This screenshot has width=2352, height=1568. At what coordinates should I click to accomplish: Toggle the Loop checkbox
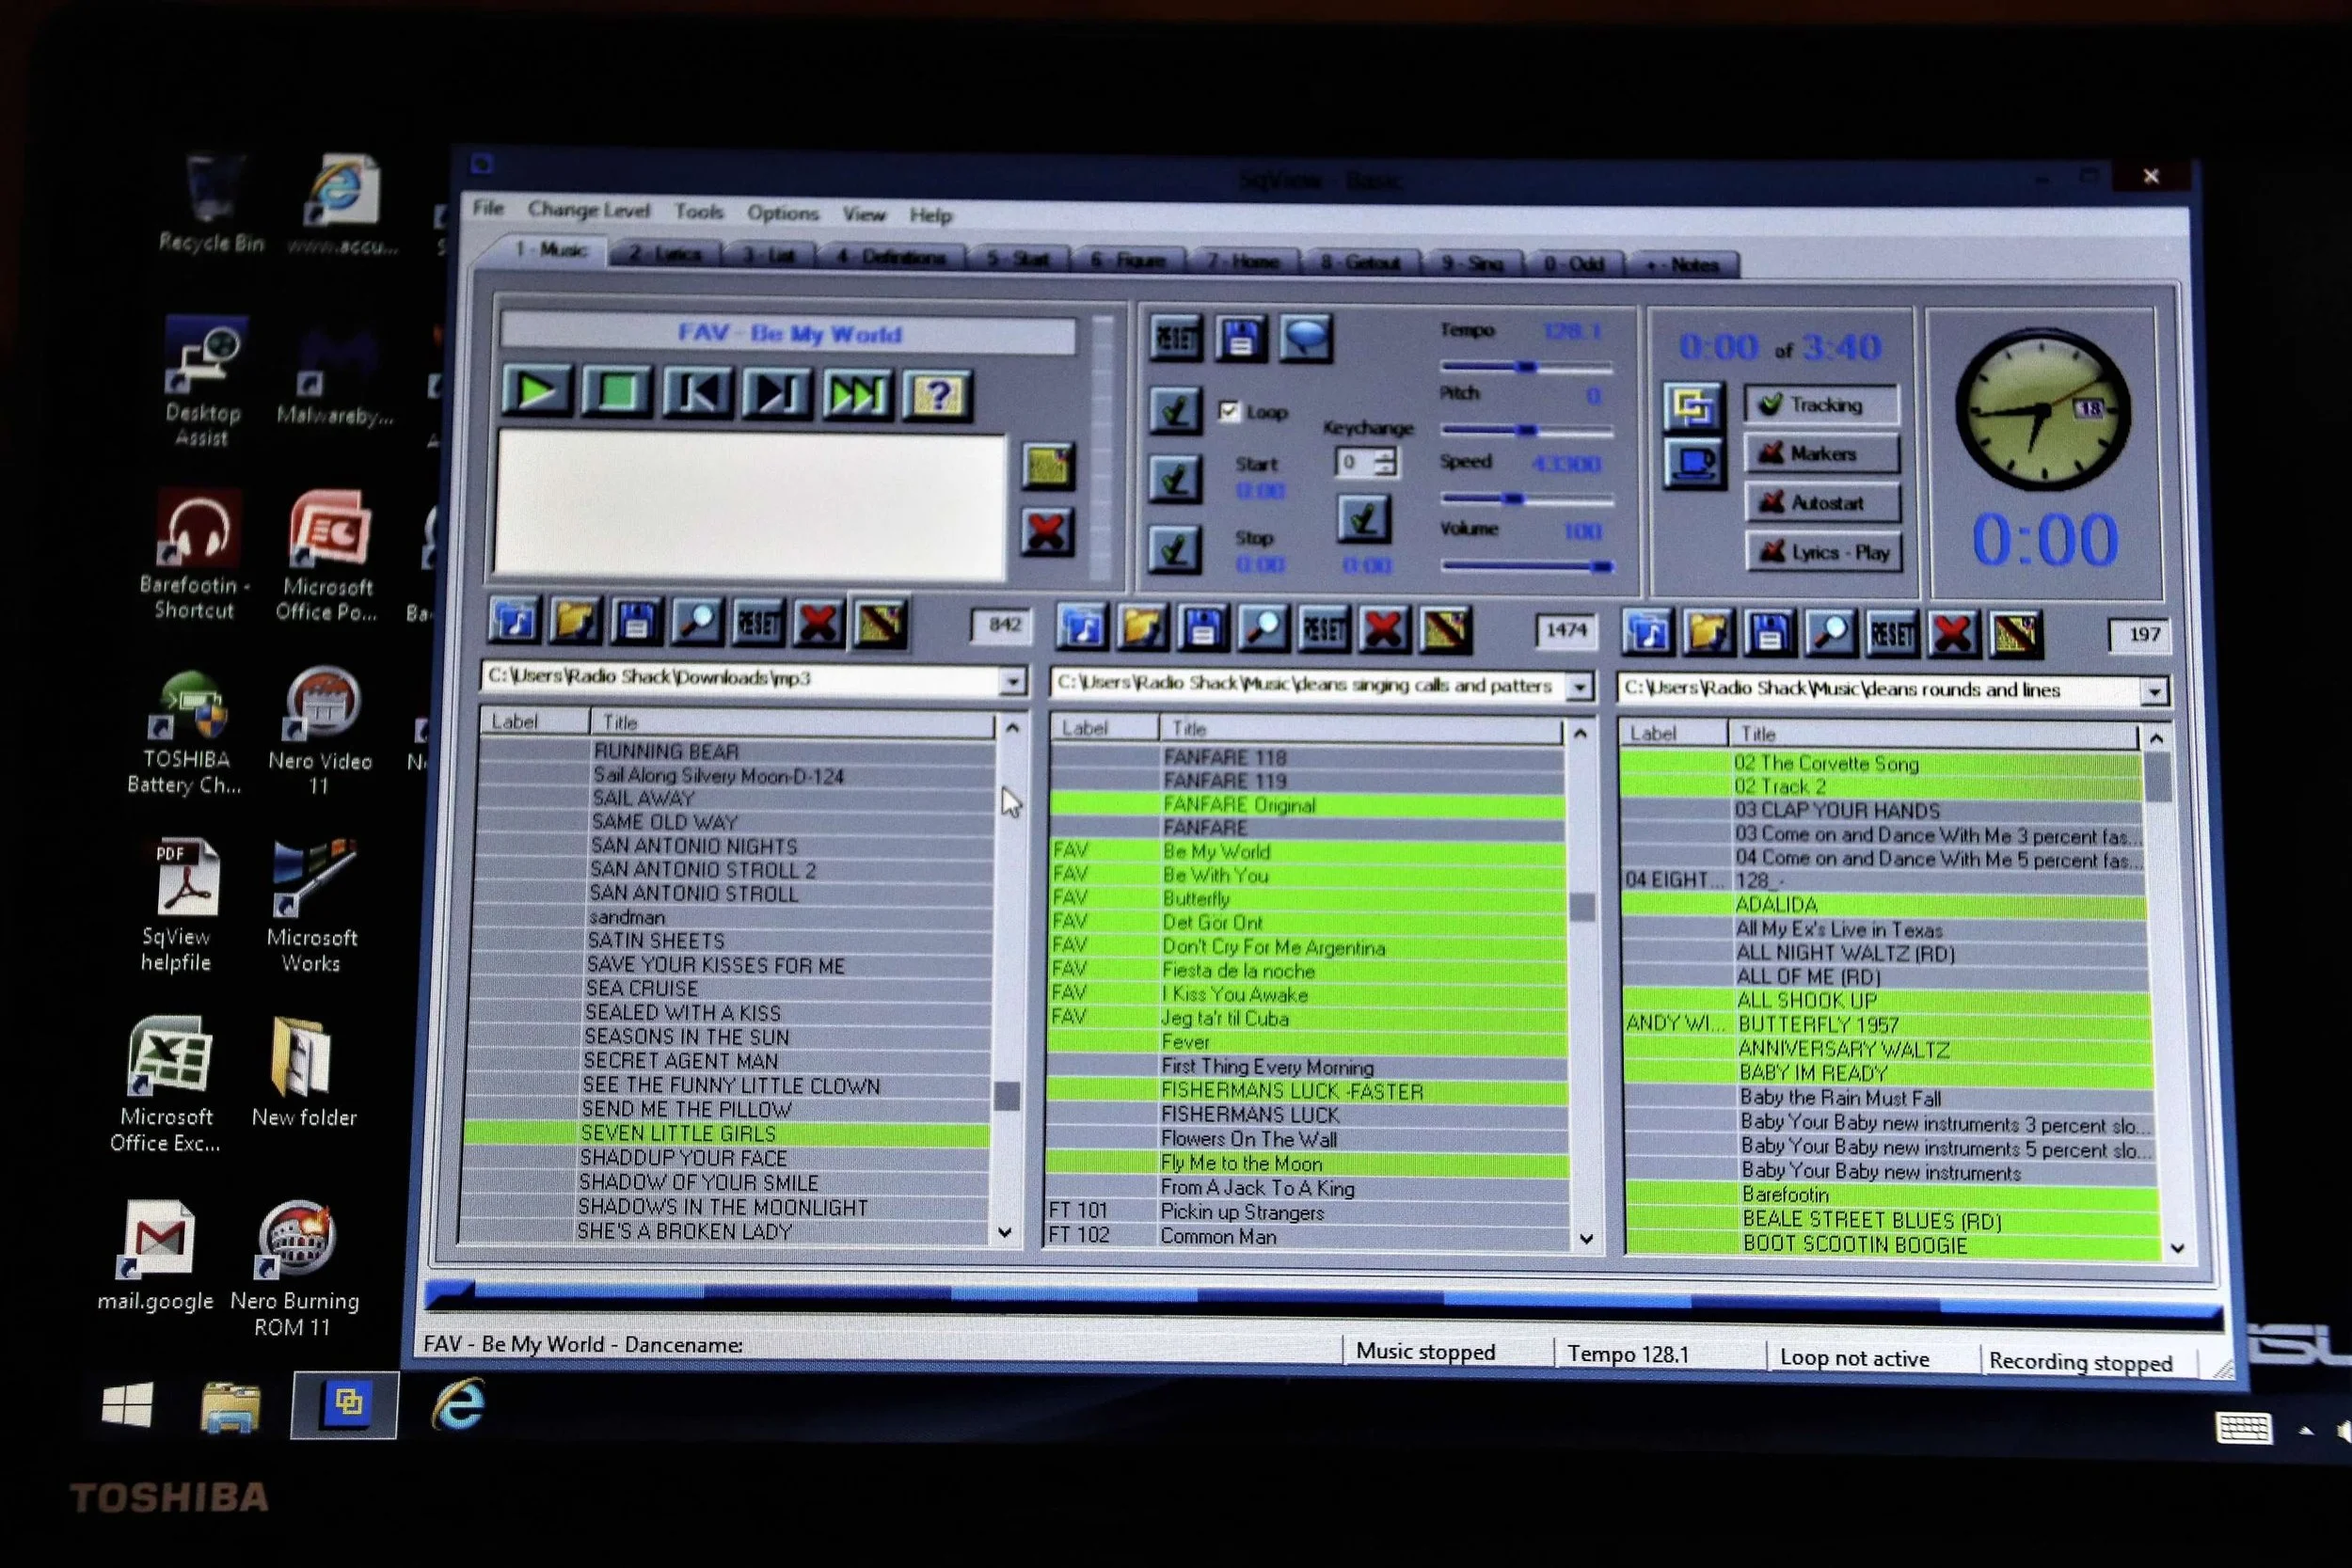click(x=1229, y=410)
